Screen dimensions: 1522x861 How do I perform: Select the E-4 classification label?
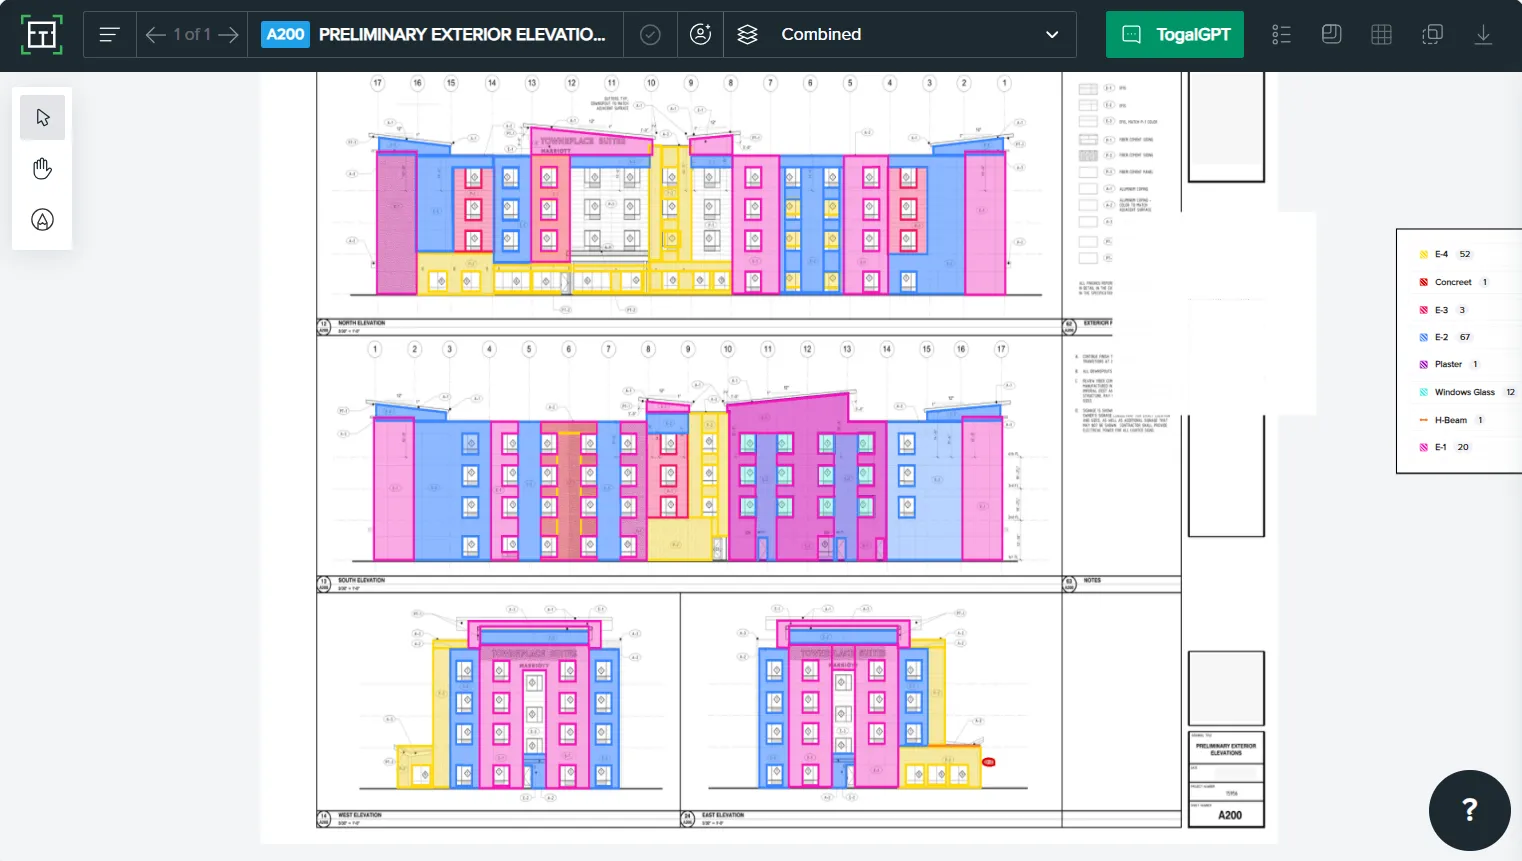tap(1441, 255)
